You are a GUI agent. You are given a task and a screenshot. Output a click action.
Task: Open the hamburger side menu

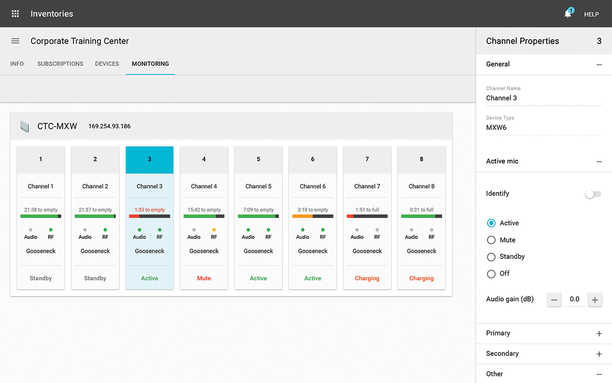pos(15,41)
